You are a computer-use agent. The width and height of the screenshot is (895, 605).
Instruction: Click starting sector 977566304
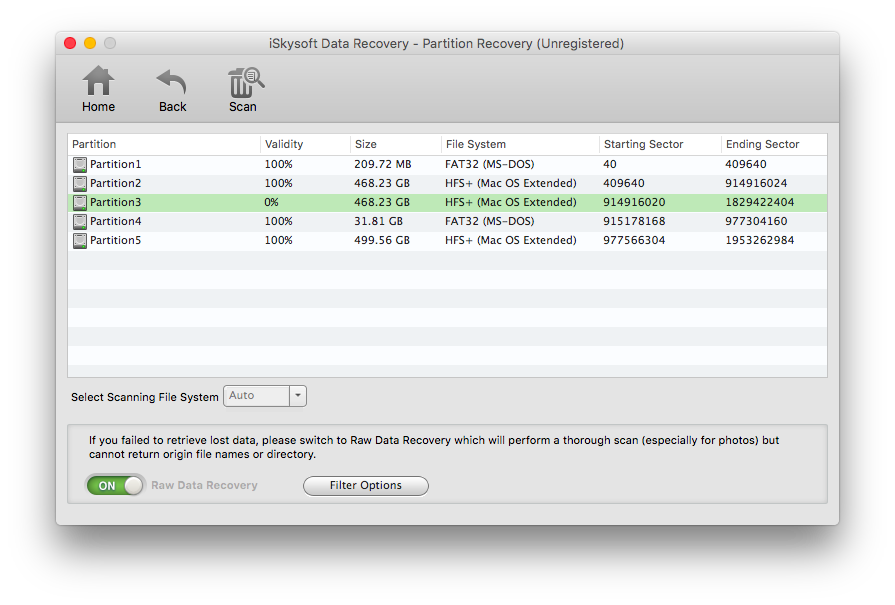click(x=634, y=240)
